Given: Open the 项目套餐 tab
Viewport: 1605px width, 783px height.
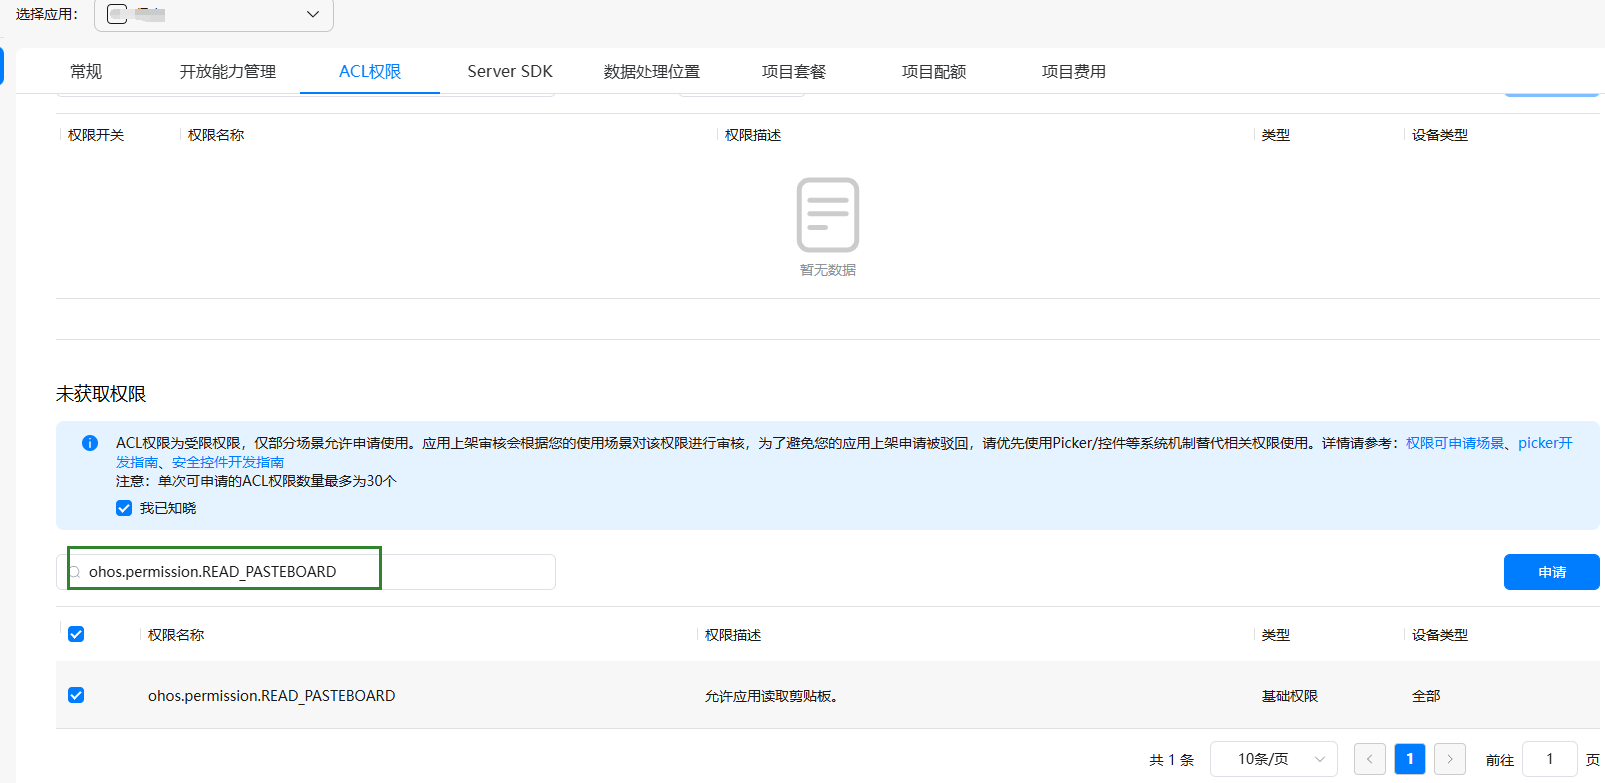Looking at the screenshot, I should pos(794,71).
